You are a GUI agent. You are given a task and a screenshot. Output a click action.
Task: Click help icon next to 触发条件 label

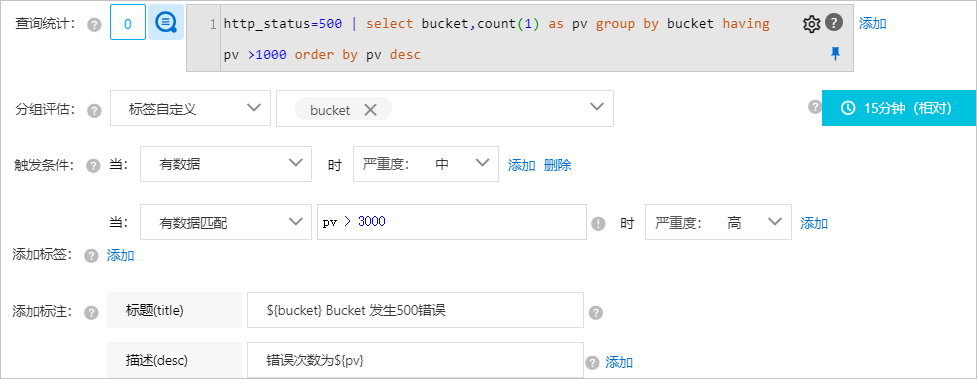[93, 166]
